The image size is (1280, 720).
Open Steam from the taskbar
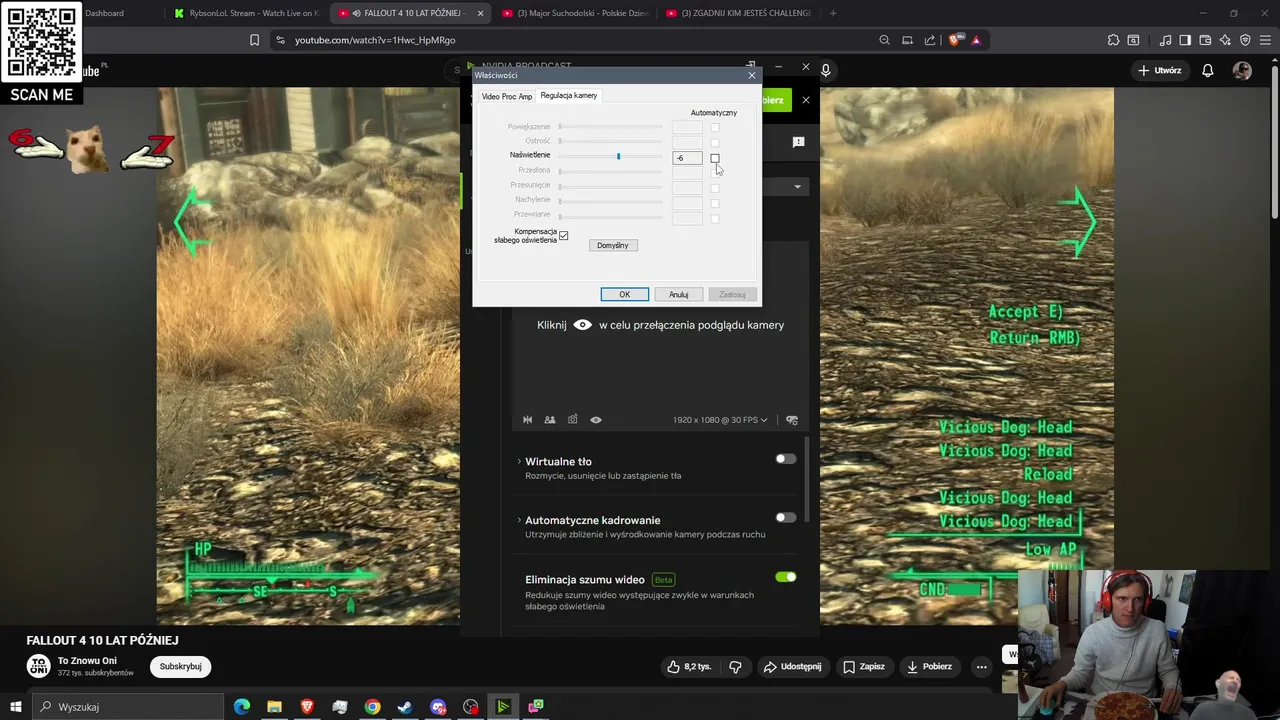[405, 707]
